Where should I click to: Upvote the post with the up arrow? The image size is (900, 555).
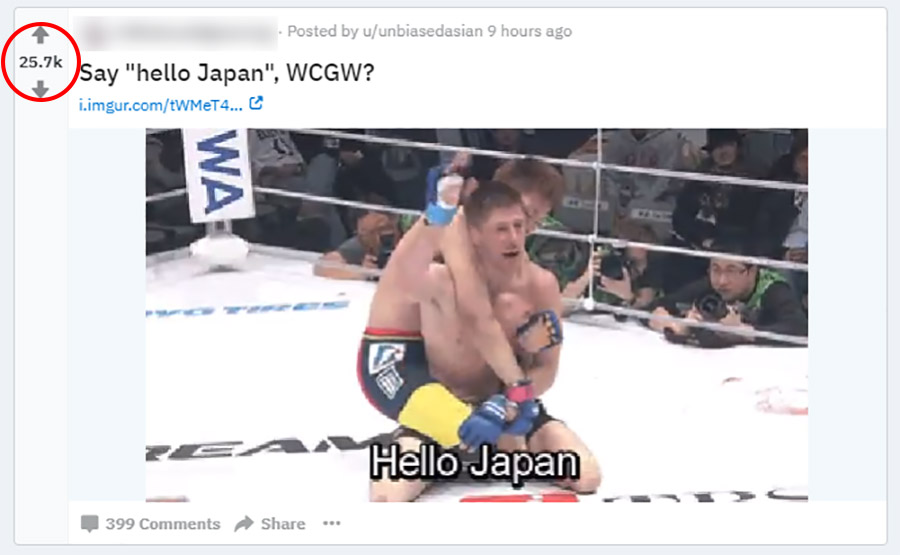[40, 36]
